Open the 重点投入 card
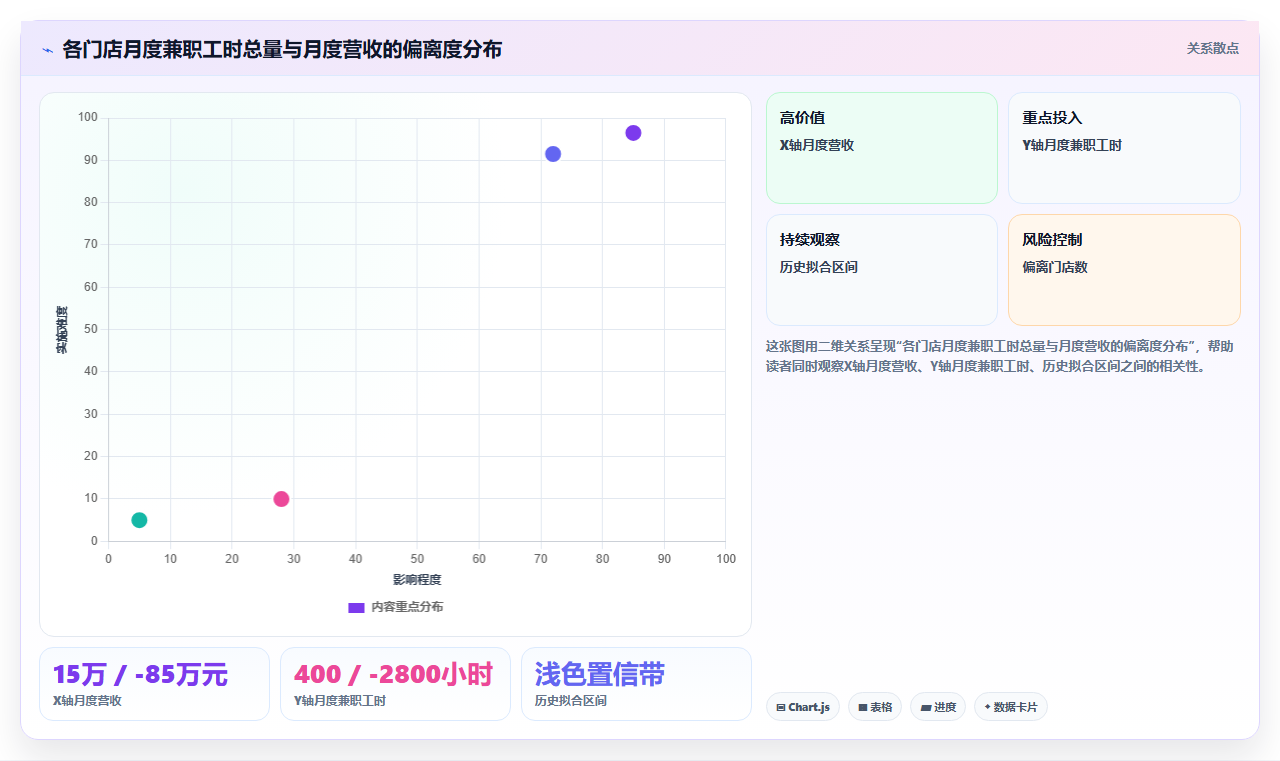Screen dimensions: 1280x761 pos(1124,148)
